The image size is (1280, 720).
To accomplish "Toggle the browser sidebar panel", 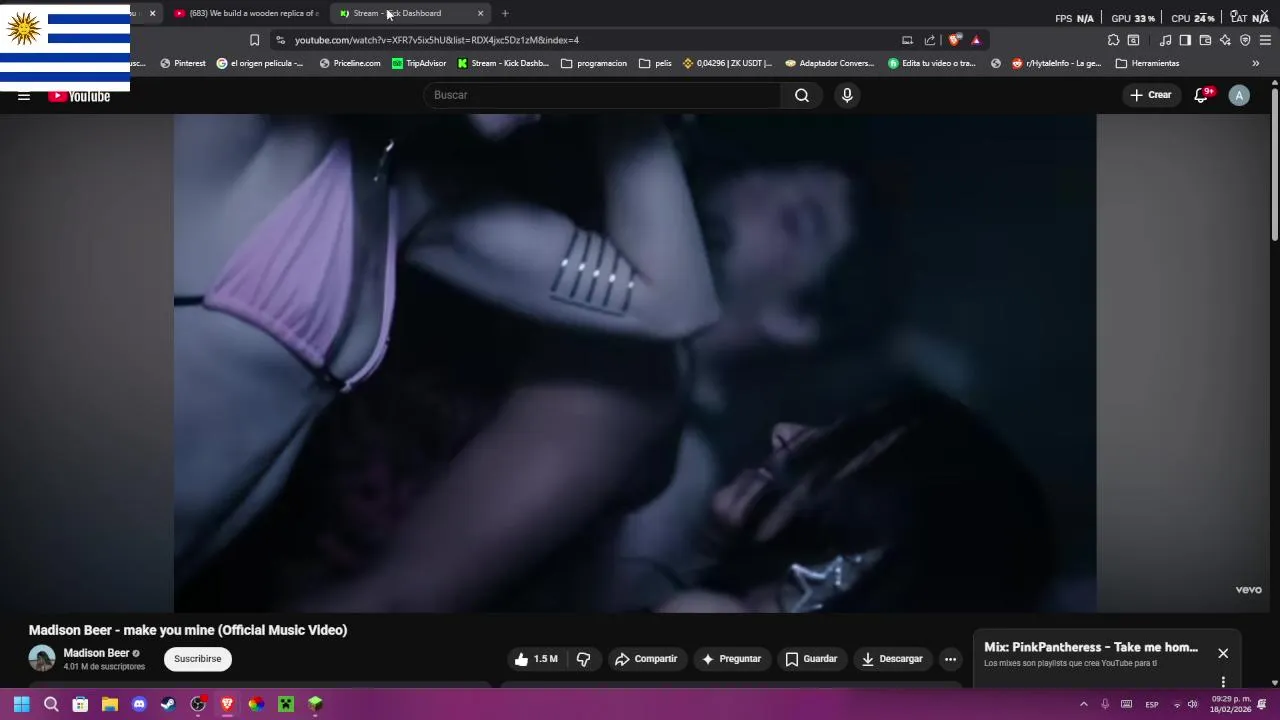I will tap(1185, 40).
